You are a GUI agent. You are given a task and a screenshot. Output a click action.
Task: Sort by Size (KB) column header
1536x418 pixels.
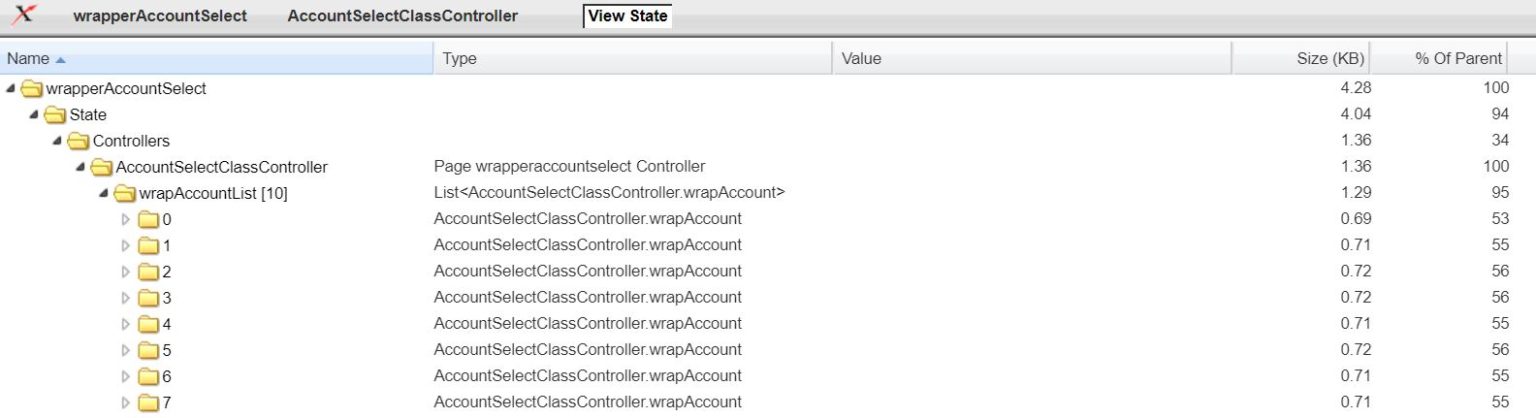1329,59
